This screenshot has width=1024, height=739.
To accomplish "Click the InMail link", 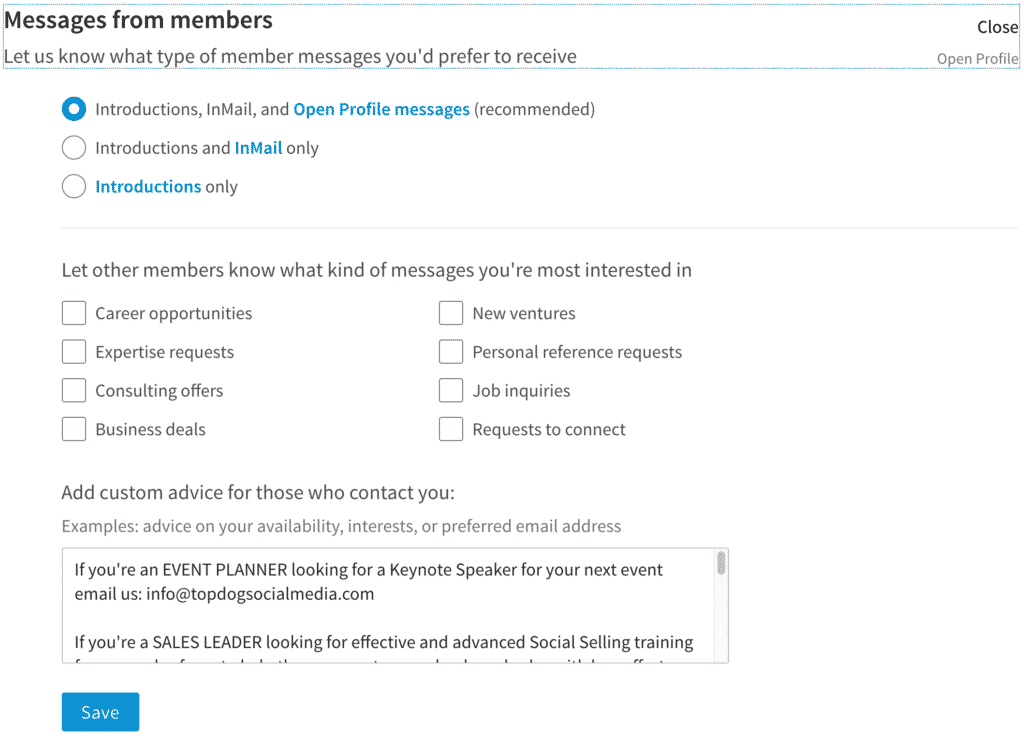I will click(x=258, y=147).
